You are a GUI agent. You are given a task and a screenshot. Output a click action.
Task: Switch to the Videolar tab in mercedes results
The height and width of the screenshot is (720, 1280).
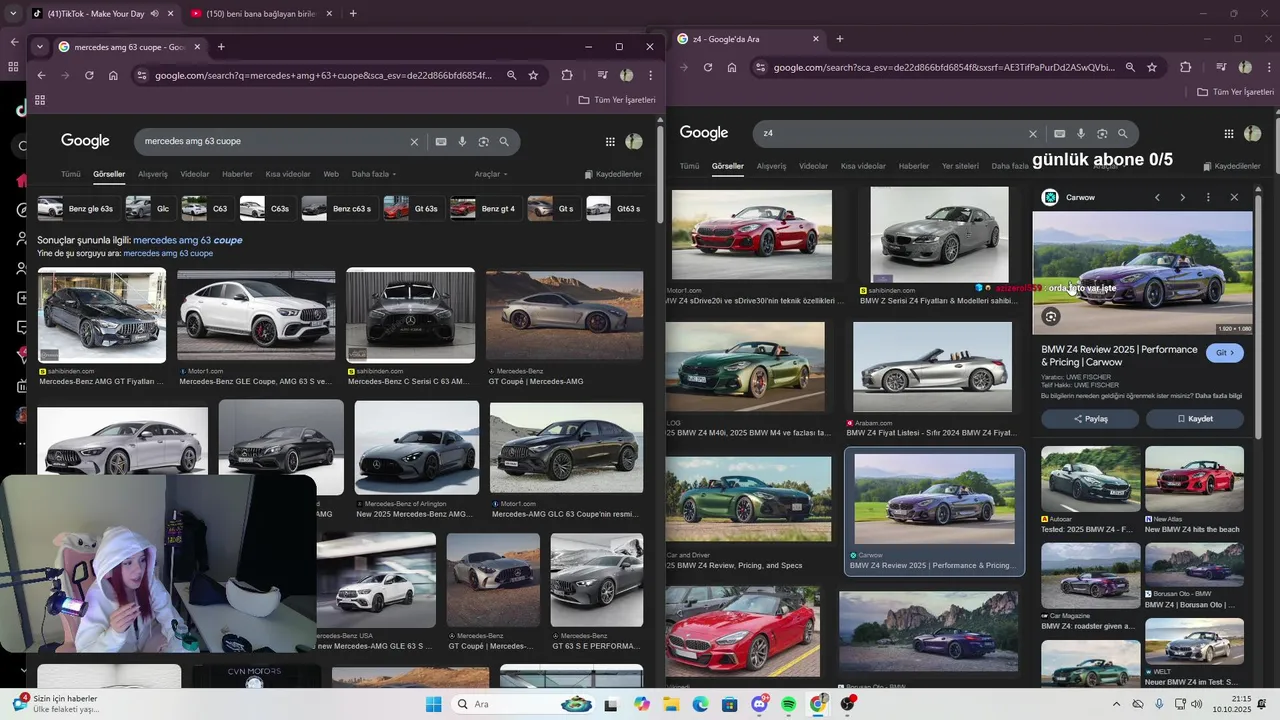(195, 174)
